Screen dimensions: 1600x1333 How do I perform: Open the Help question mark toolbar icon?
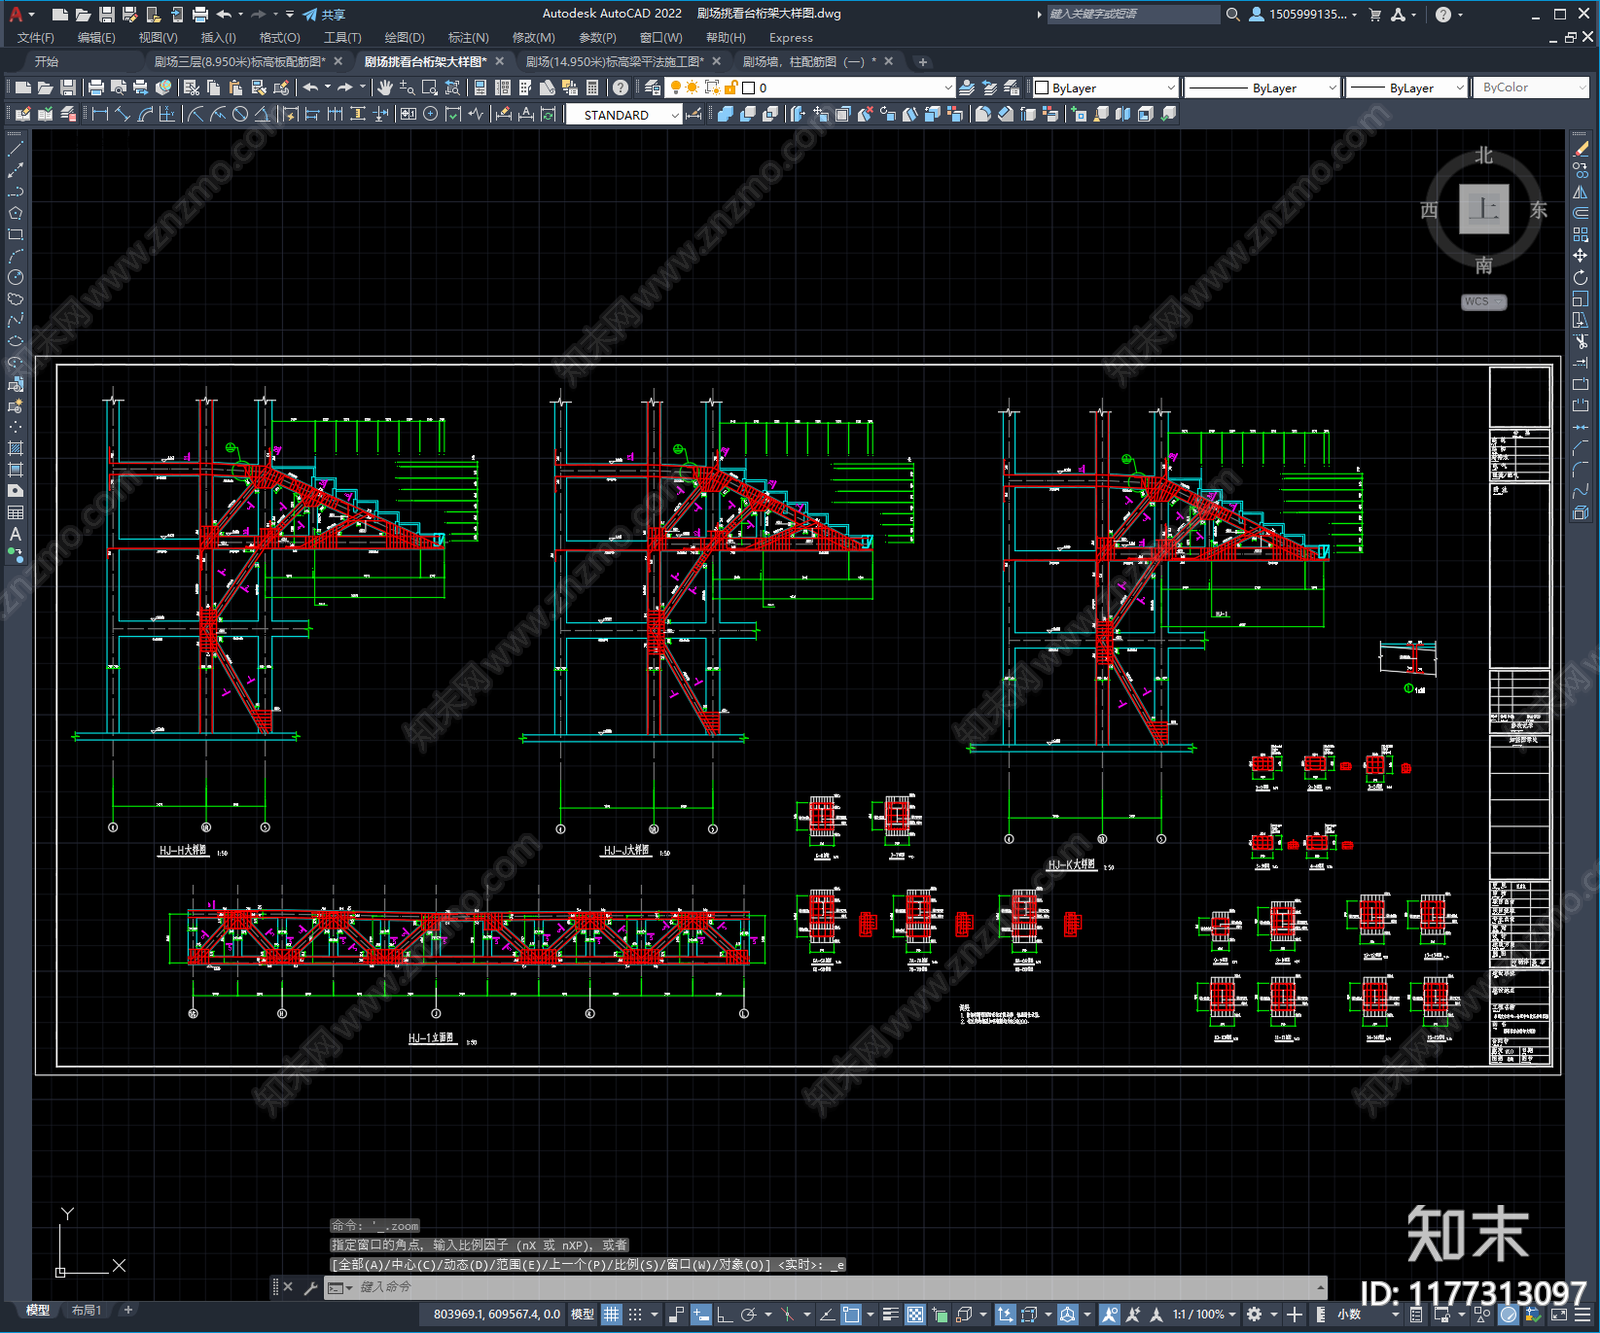[621, 88]
